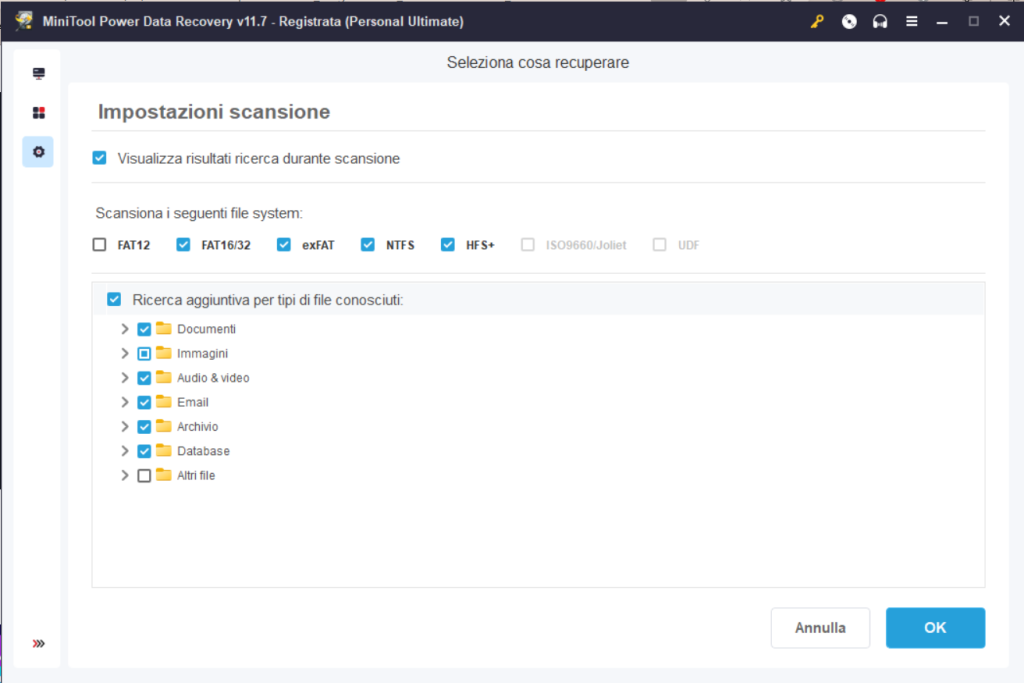The image size is (1024, 683).
Task: Click the Email folder icon
Action: click(164, 402)
